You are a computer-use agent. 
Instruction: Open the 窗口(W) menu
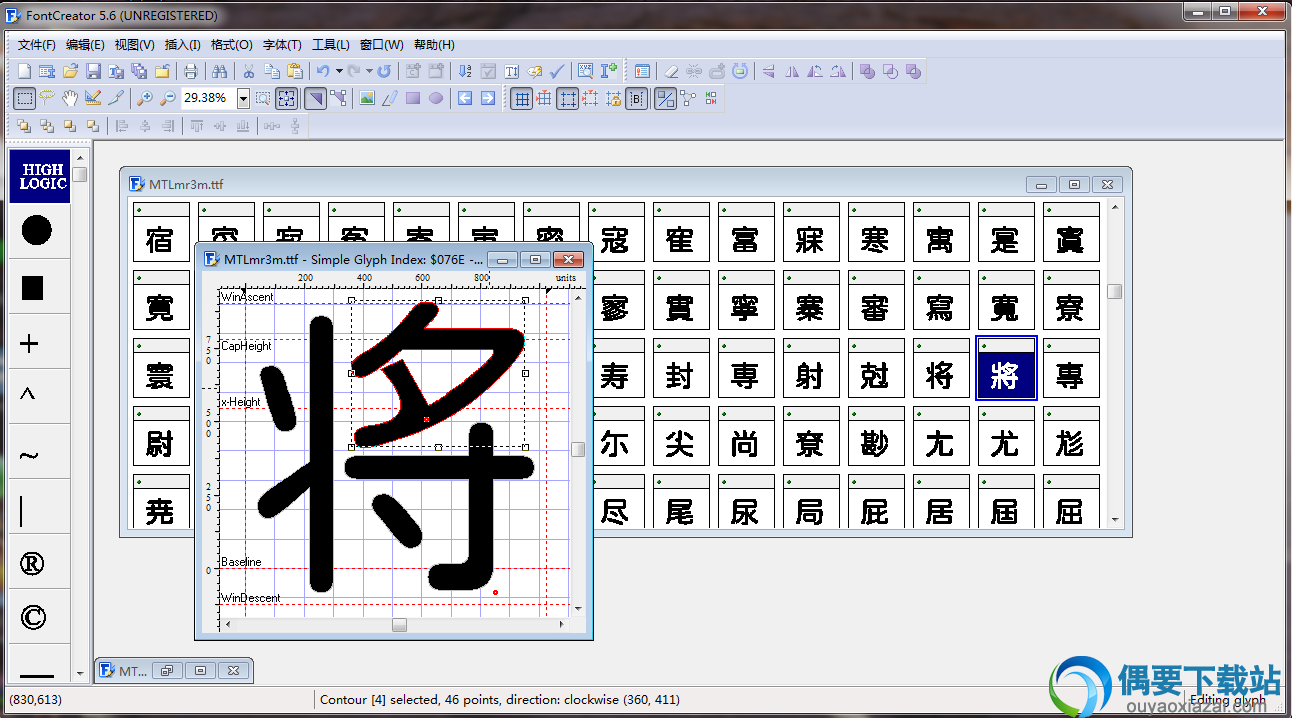(x=381, y=45)
